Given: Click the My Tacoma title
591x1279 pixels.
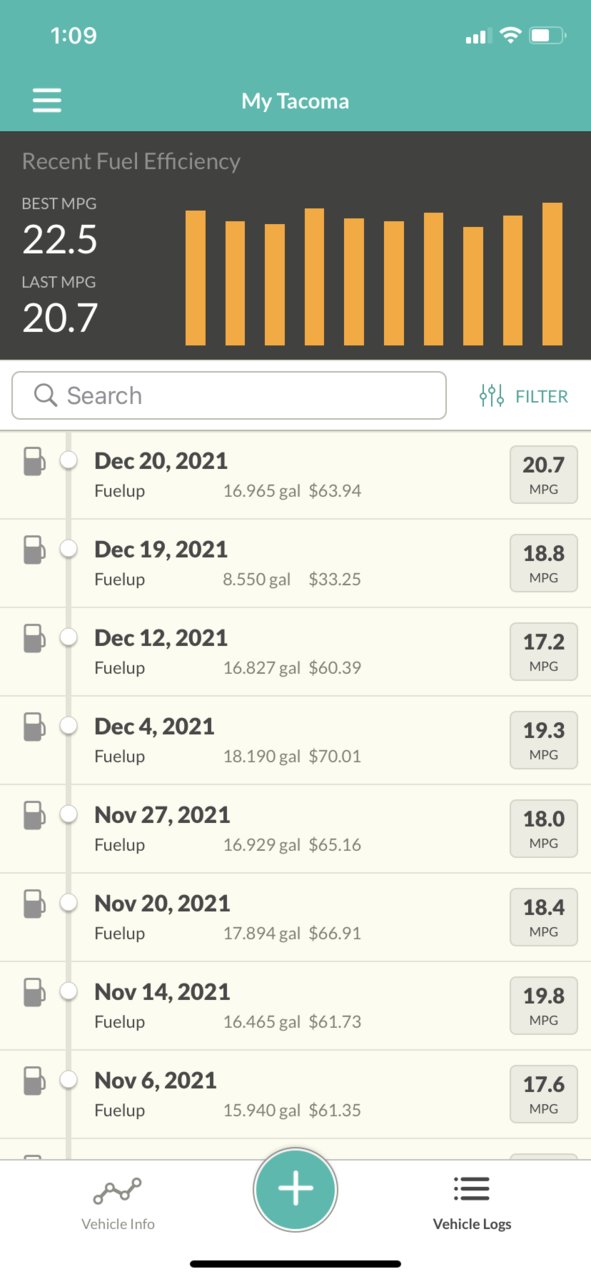Looking at the screenshot, I should tap(295, 101).
